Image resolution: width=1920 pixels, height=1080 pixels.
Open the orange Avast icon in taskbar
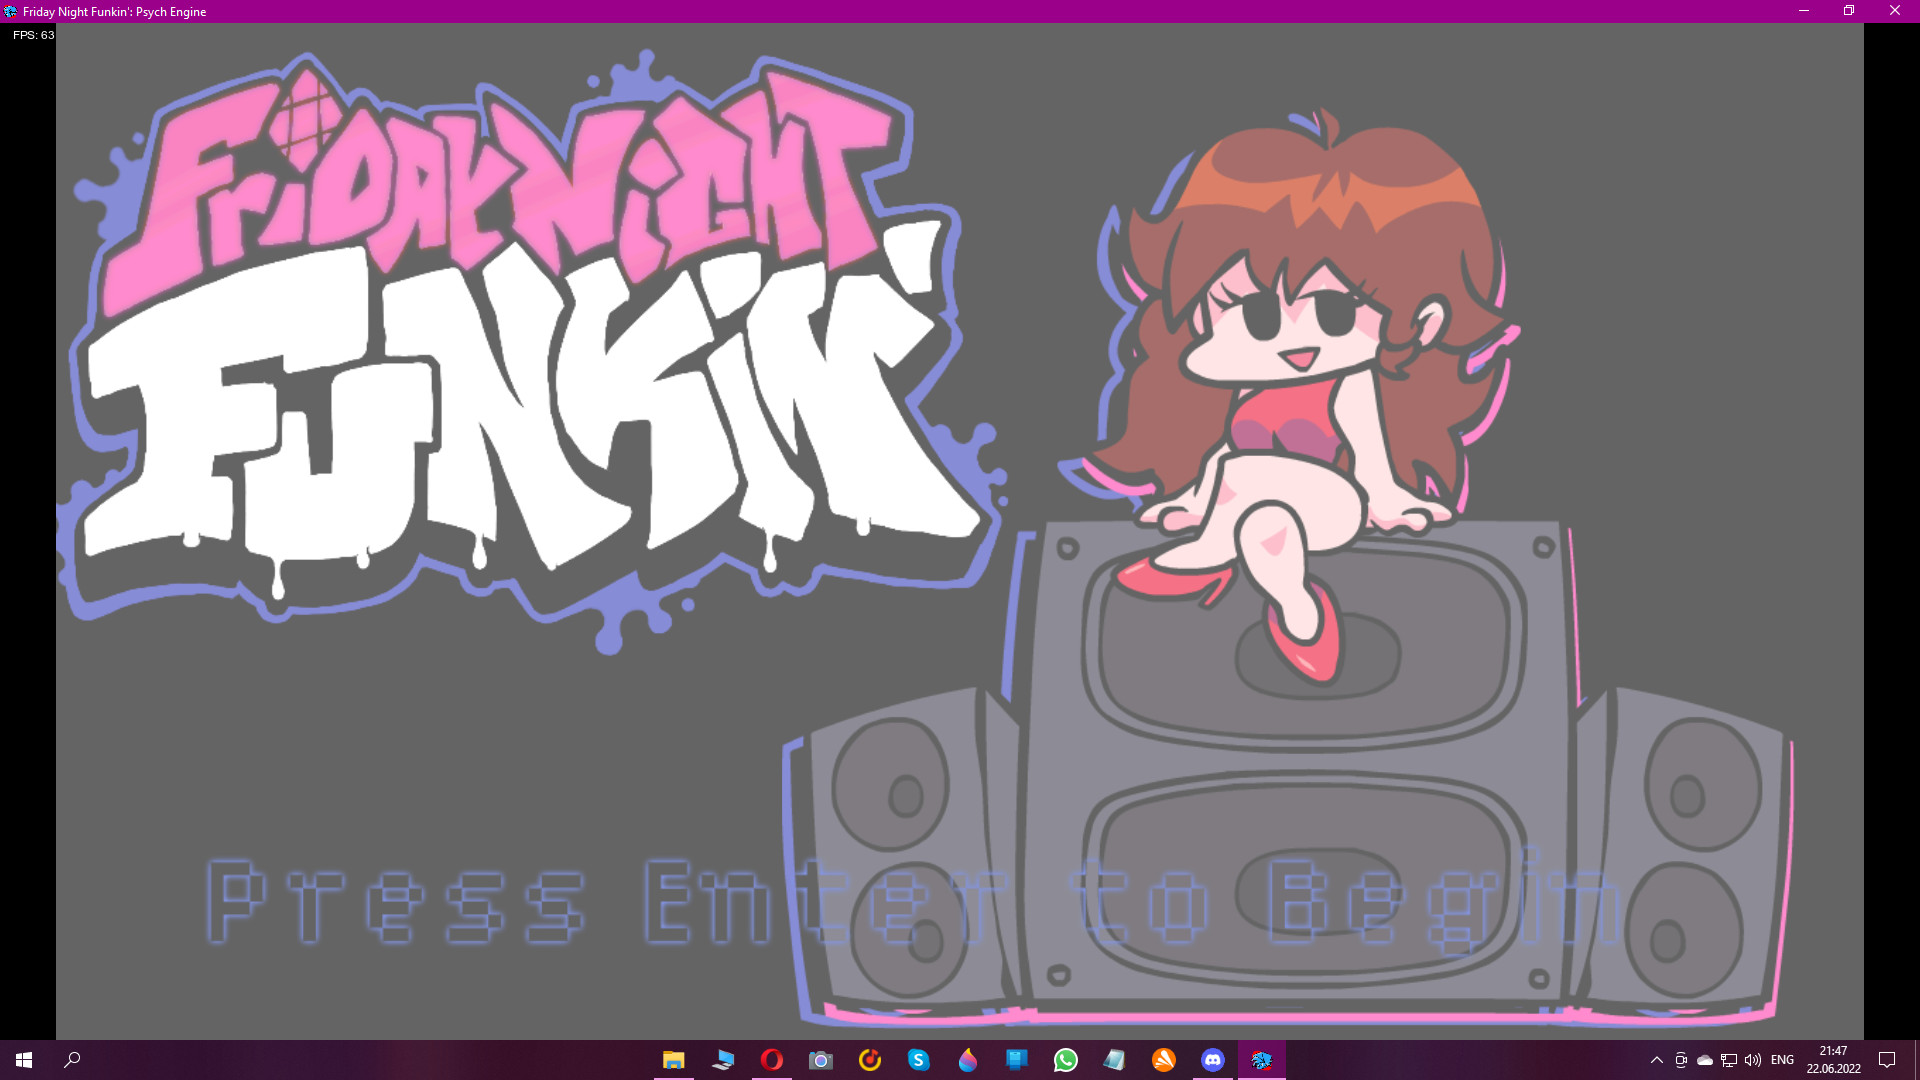coord(1164,1060)
